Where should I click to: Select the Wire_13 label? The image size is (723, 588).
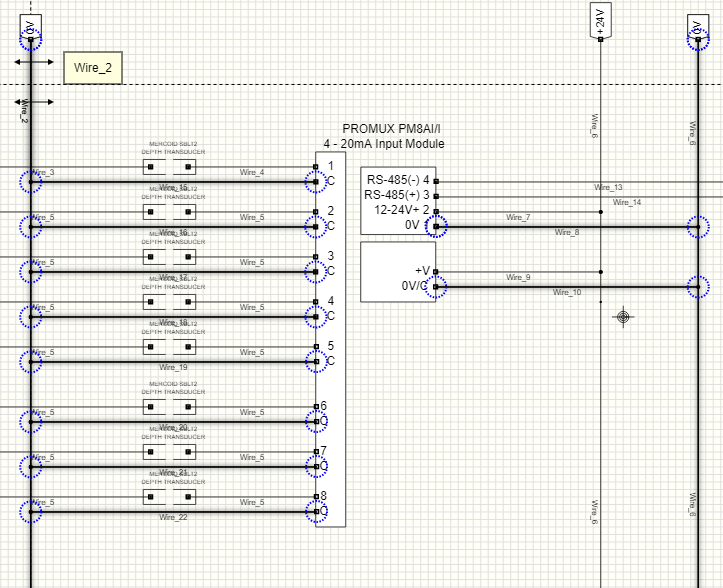click(608, 187)
